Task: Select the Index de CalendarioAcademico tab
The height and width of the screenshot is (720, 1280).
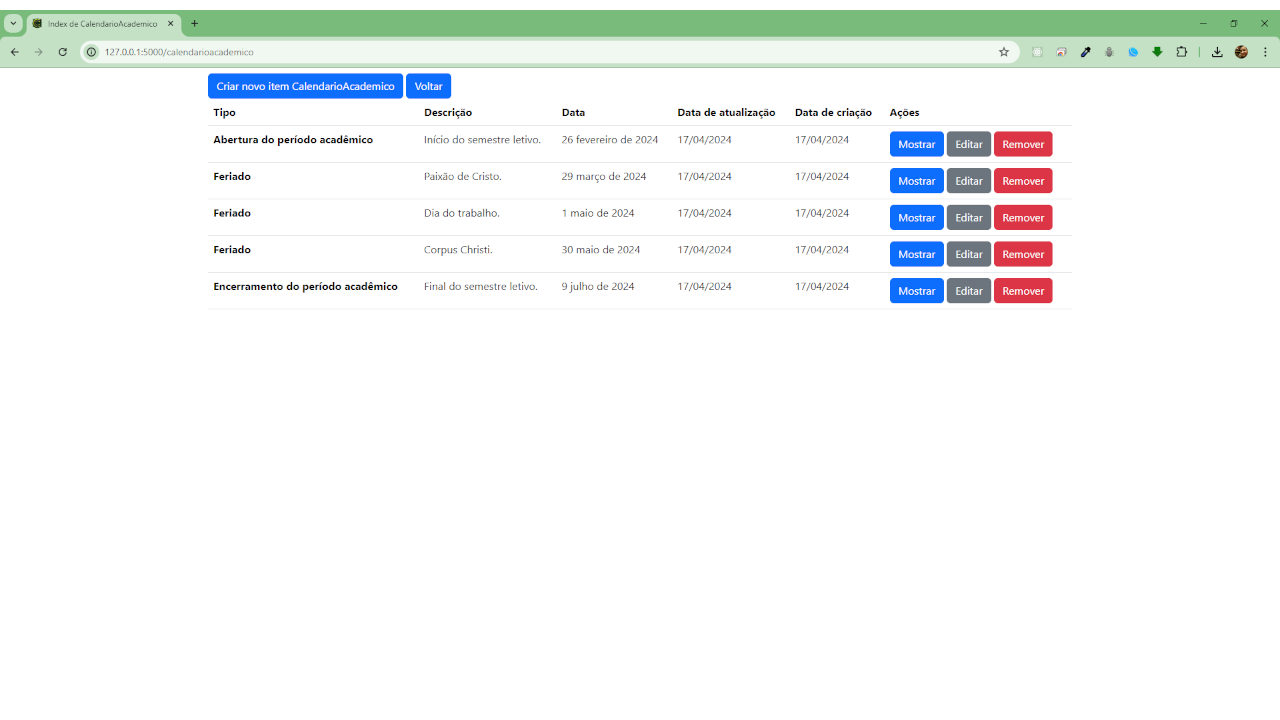Action: 102,23
